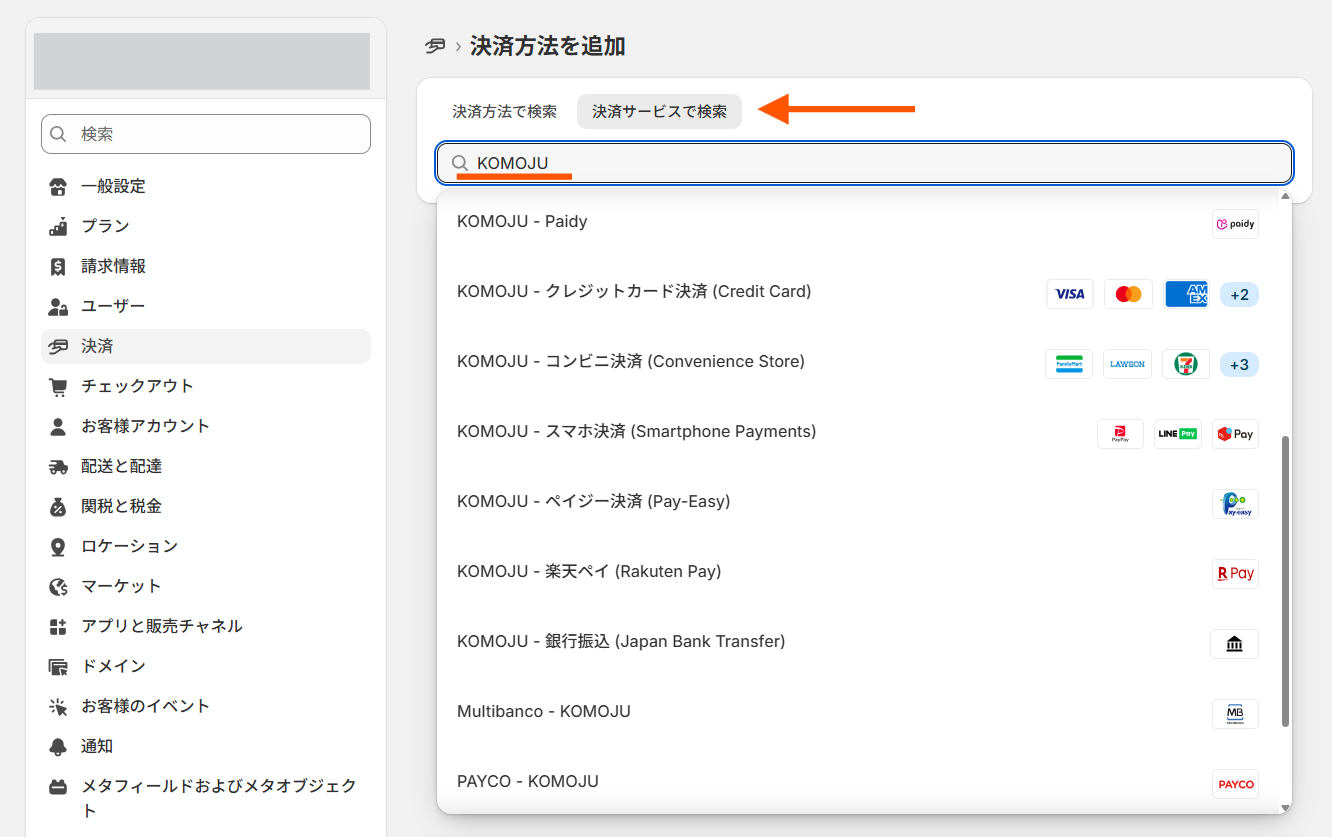
Task: Click the Multibanco MB logo
Action: 1235,714
